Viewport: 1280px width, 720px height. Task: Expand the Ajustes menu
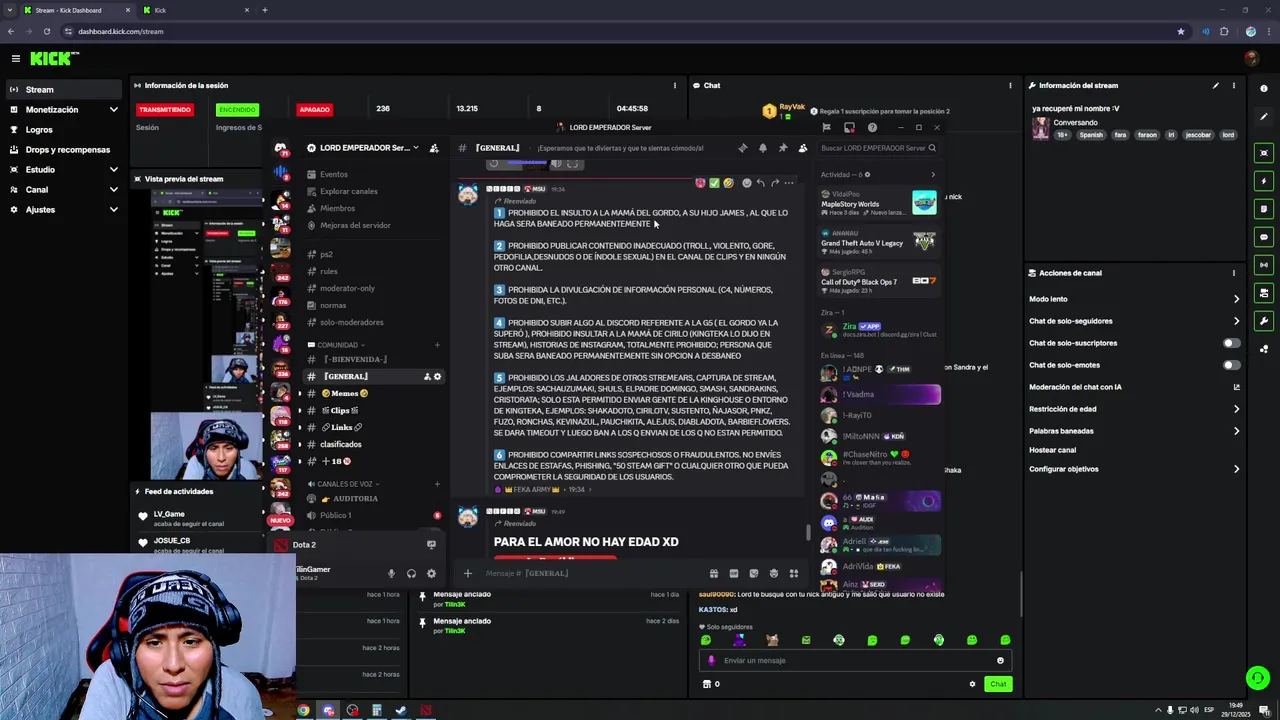64,210
